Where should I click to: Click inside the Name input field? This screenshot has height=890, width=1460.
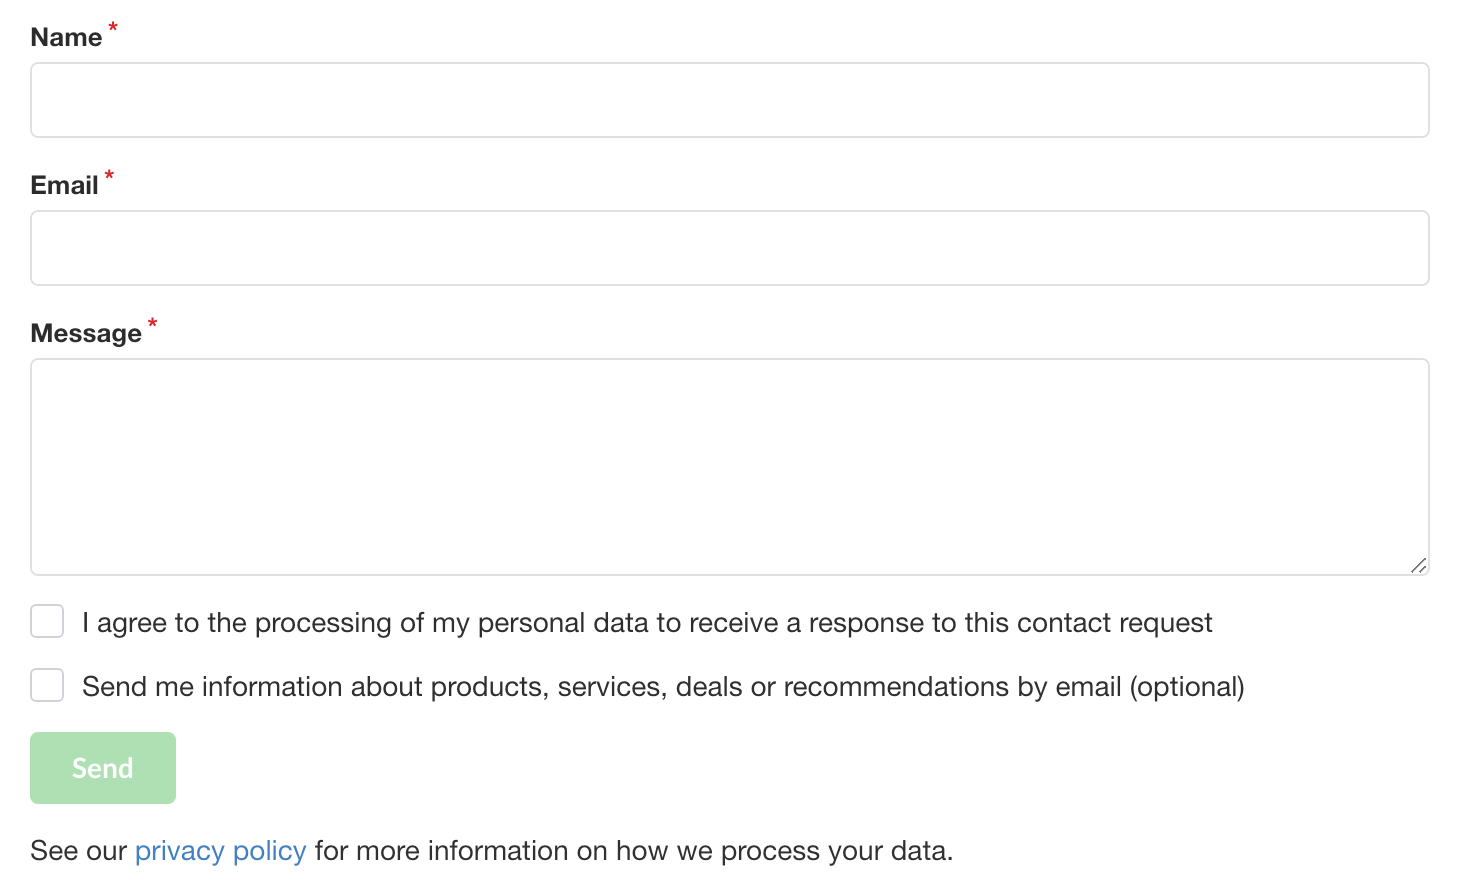[728, 99]
